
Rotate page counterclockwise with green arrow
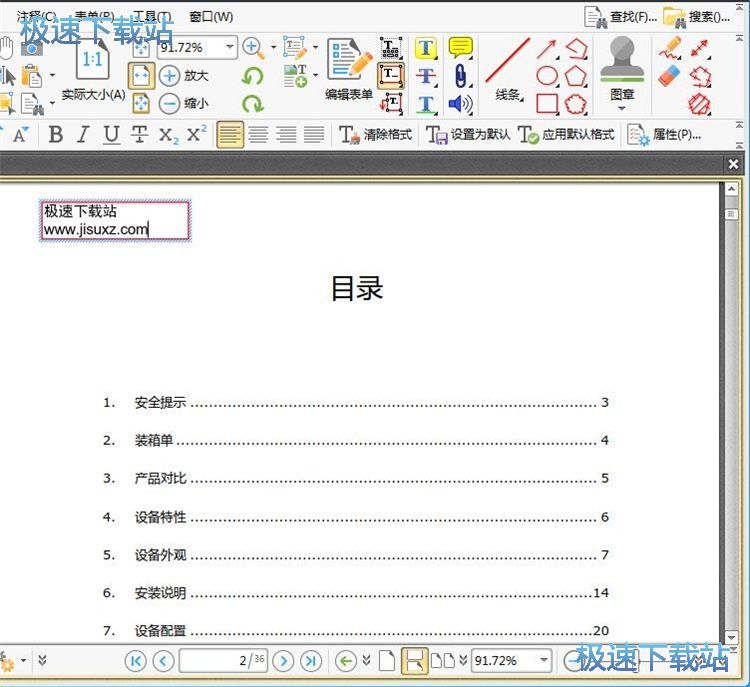pos(253,76)
